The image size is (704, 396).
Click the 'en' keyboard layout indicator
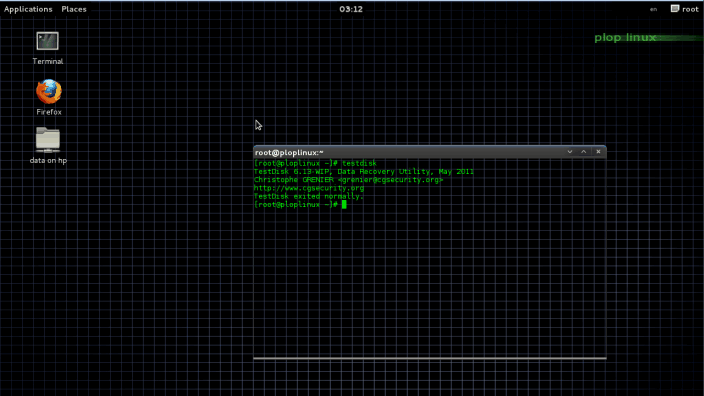point(653,9)
